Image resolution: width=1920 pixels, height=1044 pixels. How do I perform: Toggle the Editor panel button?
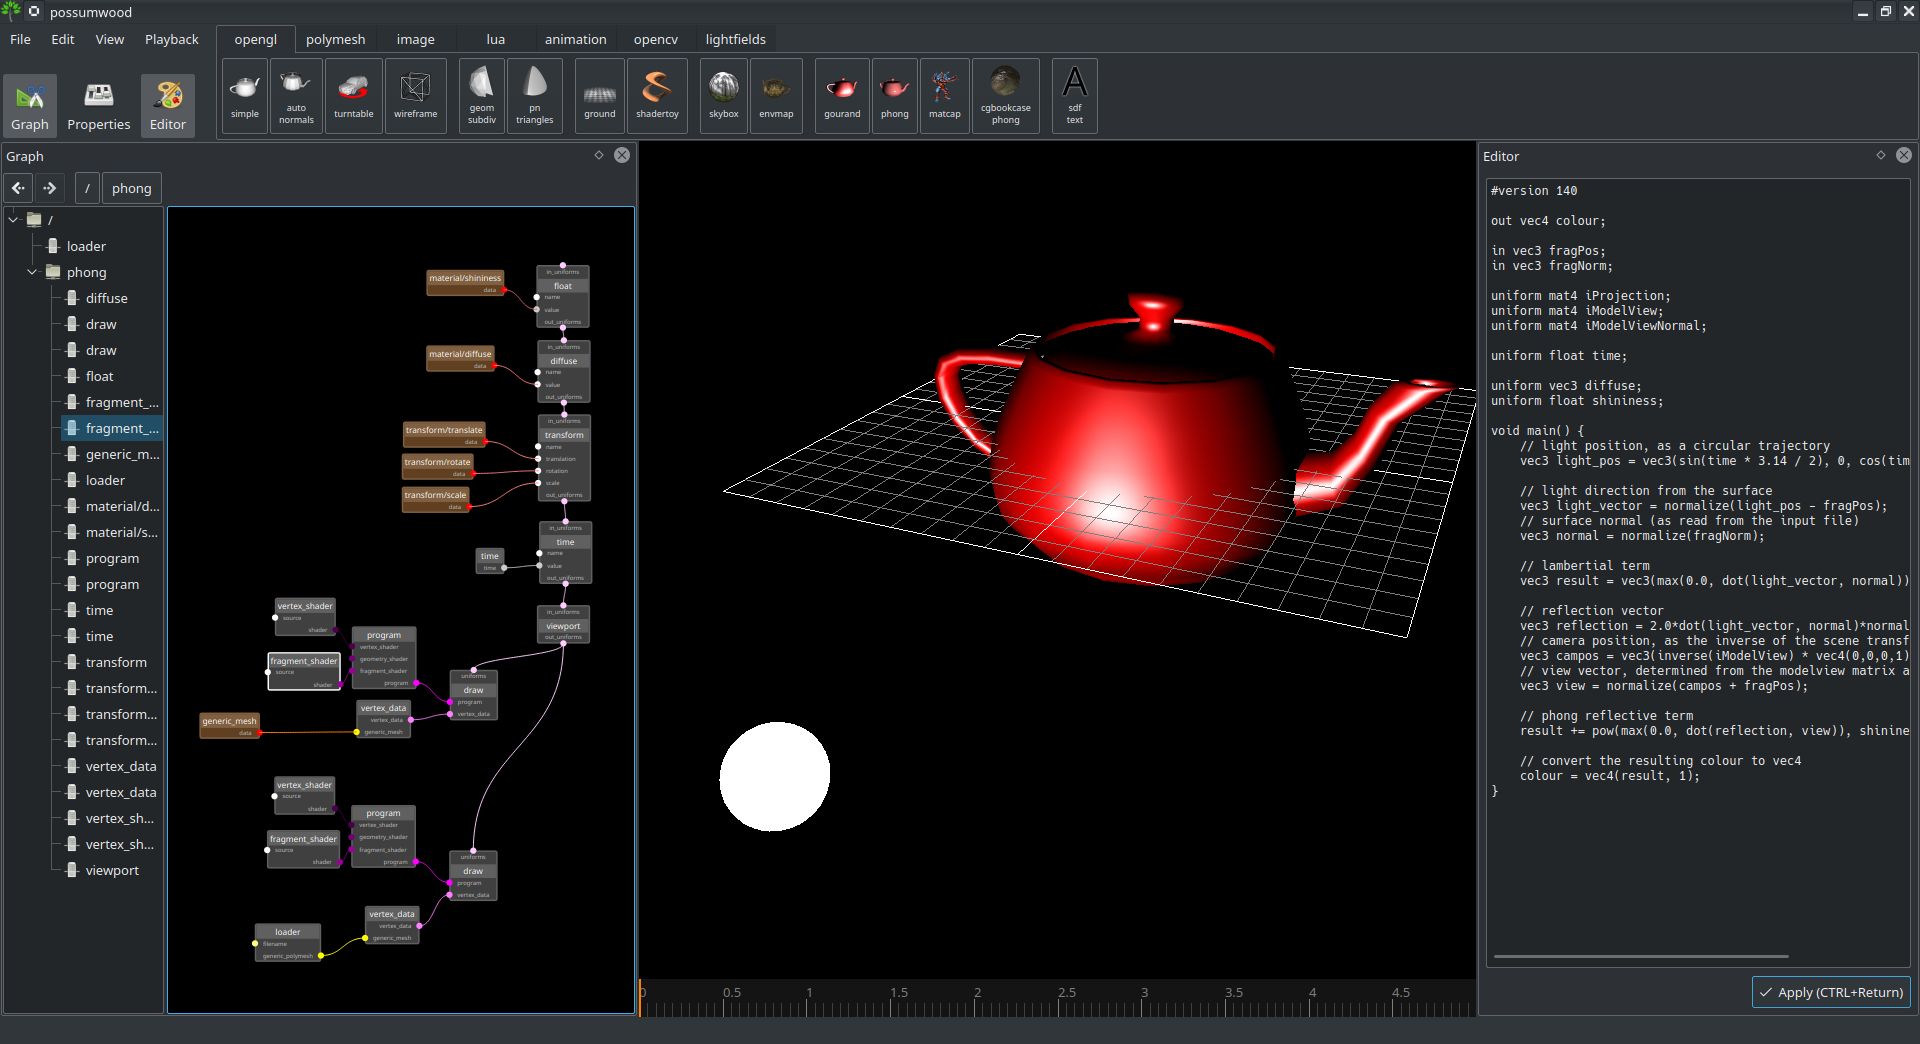point(168,105)
